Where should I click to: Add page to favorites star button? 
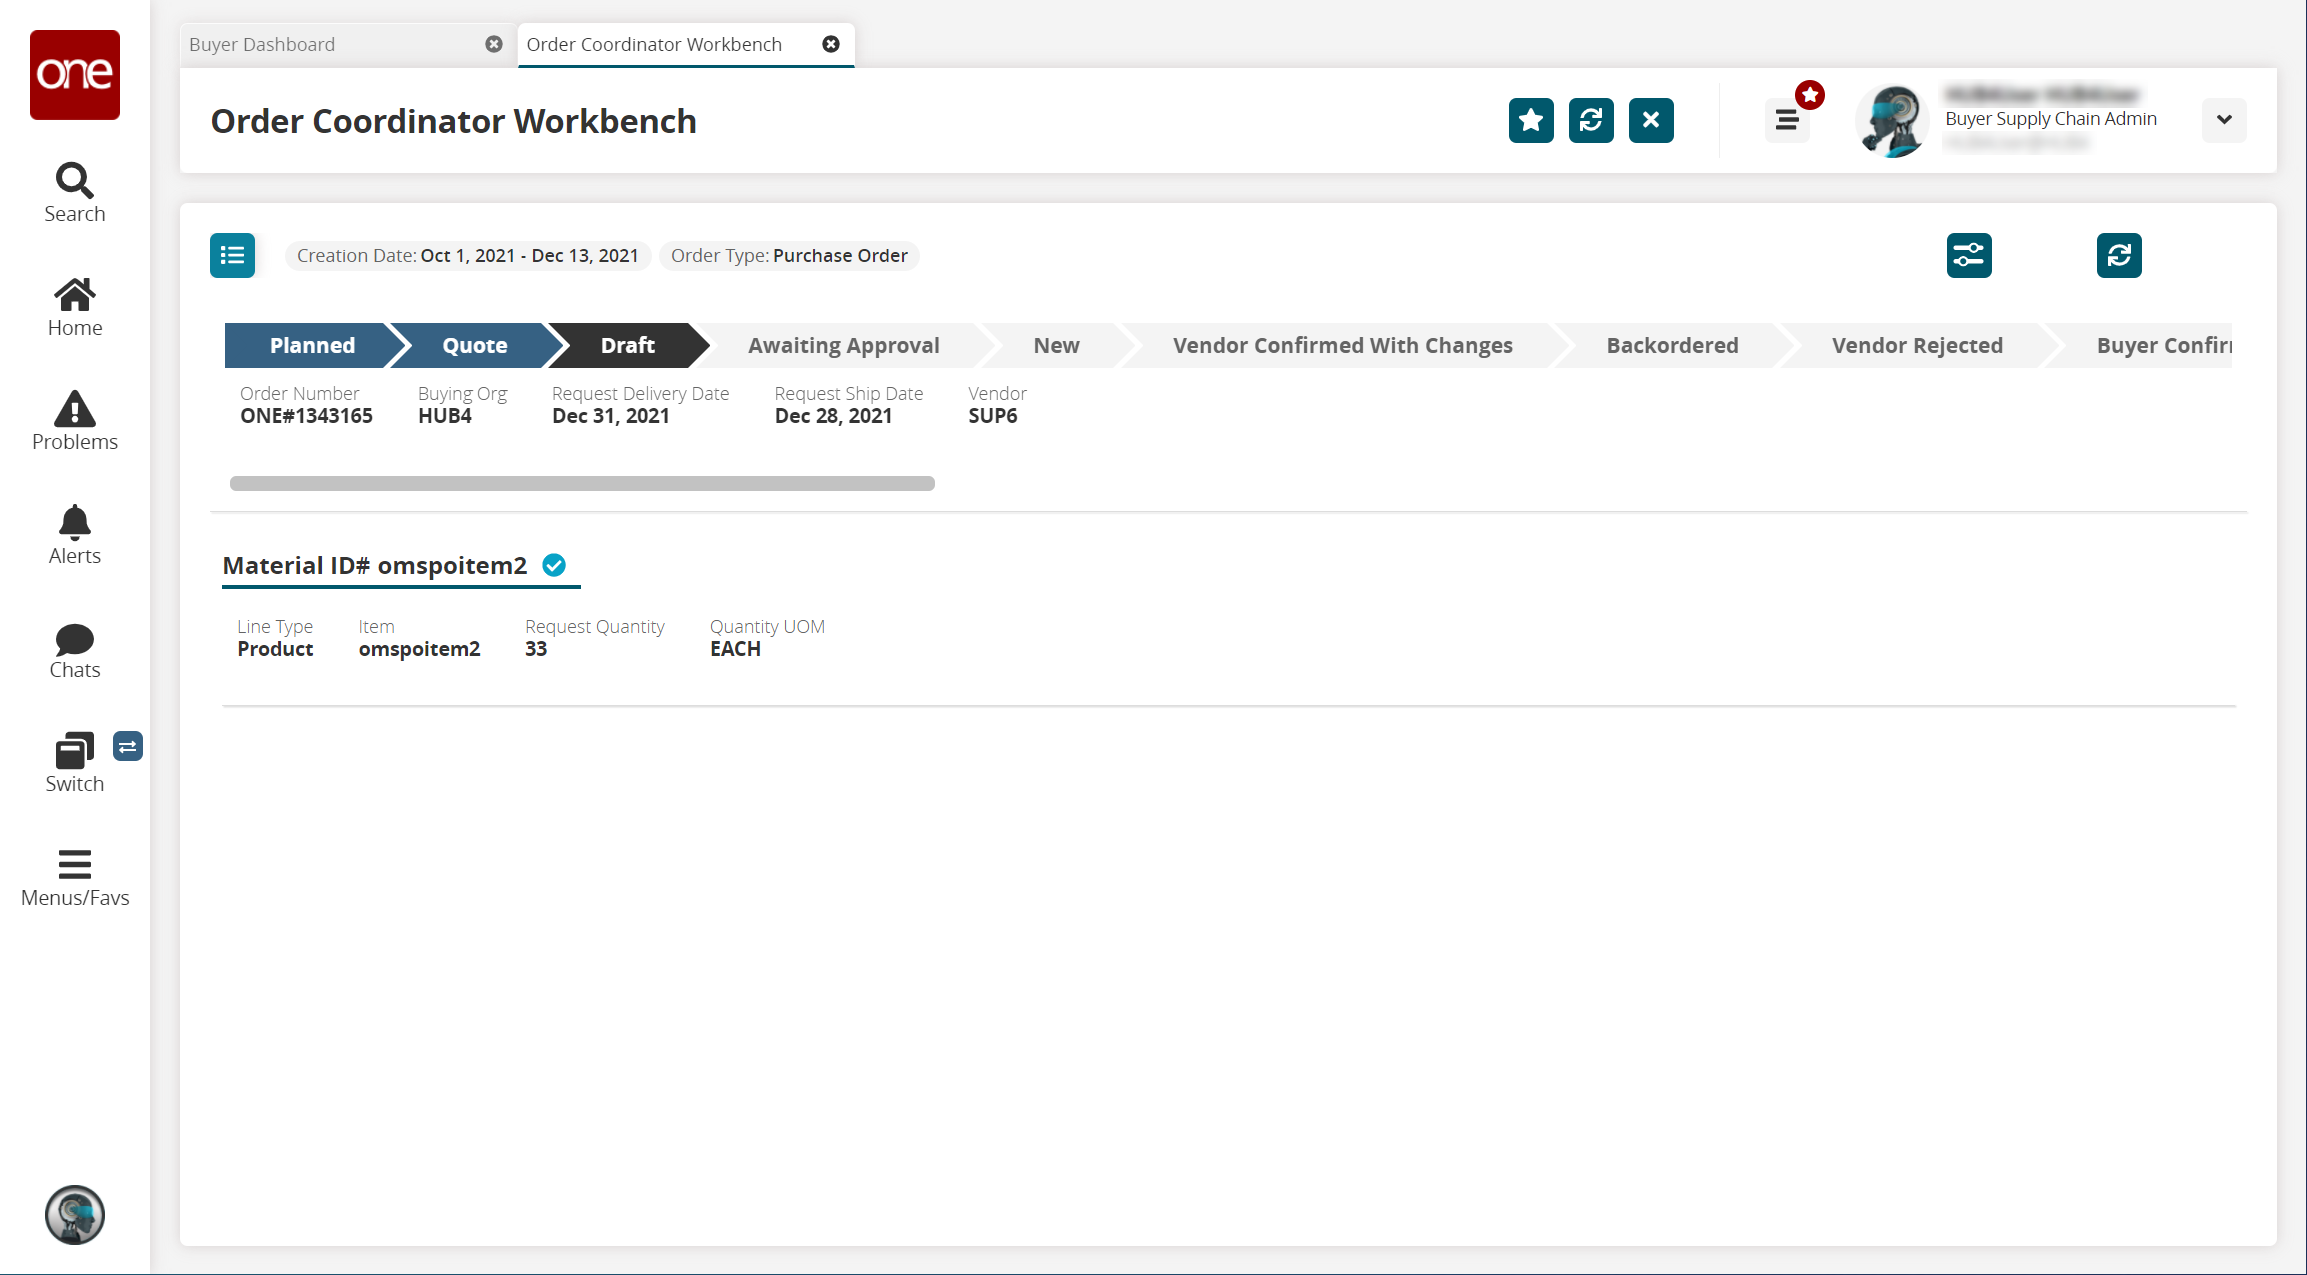[1530, 120]
